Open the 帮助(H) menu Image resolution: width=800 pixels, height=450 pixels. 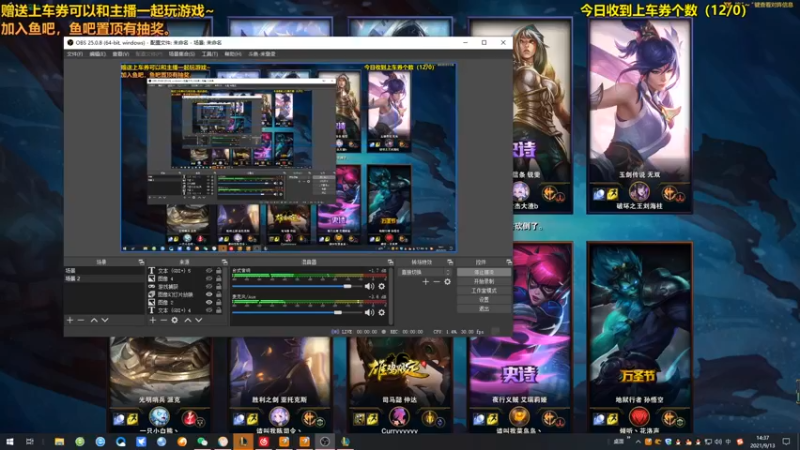click(x=233, y=54)
